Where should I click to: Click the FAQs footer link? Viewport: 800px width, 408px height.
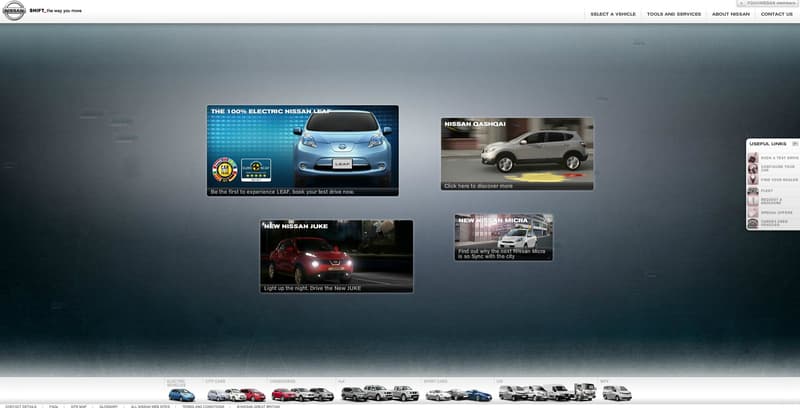53,406
